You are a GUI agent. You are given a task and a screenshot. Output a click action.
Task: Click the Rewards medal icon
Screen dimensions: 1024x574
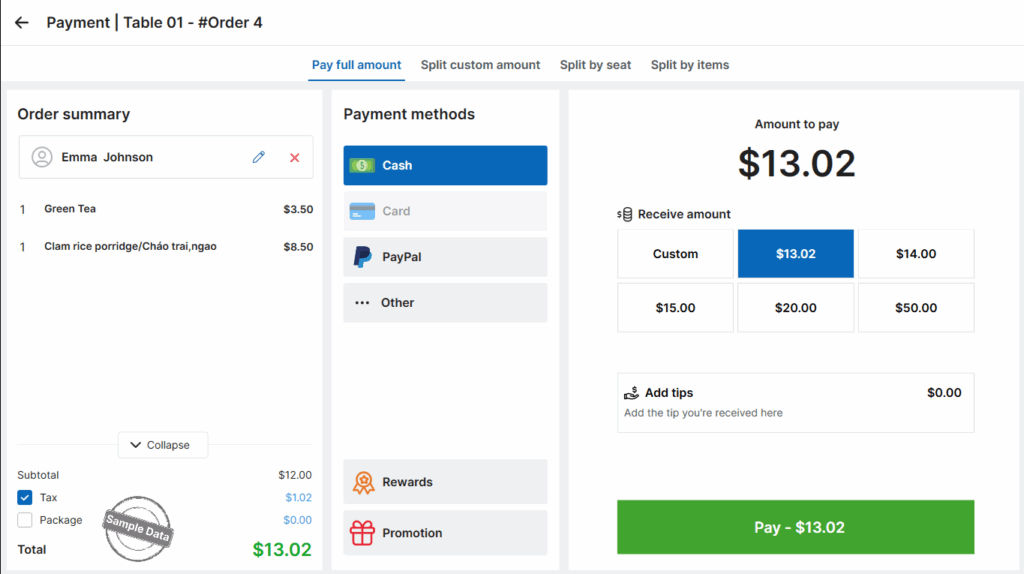pyautogui.click(x=363, y=482)
